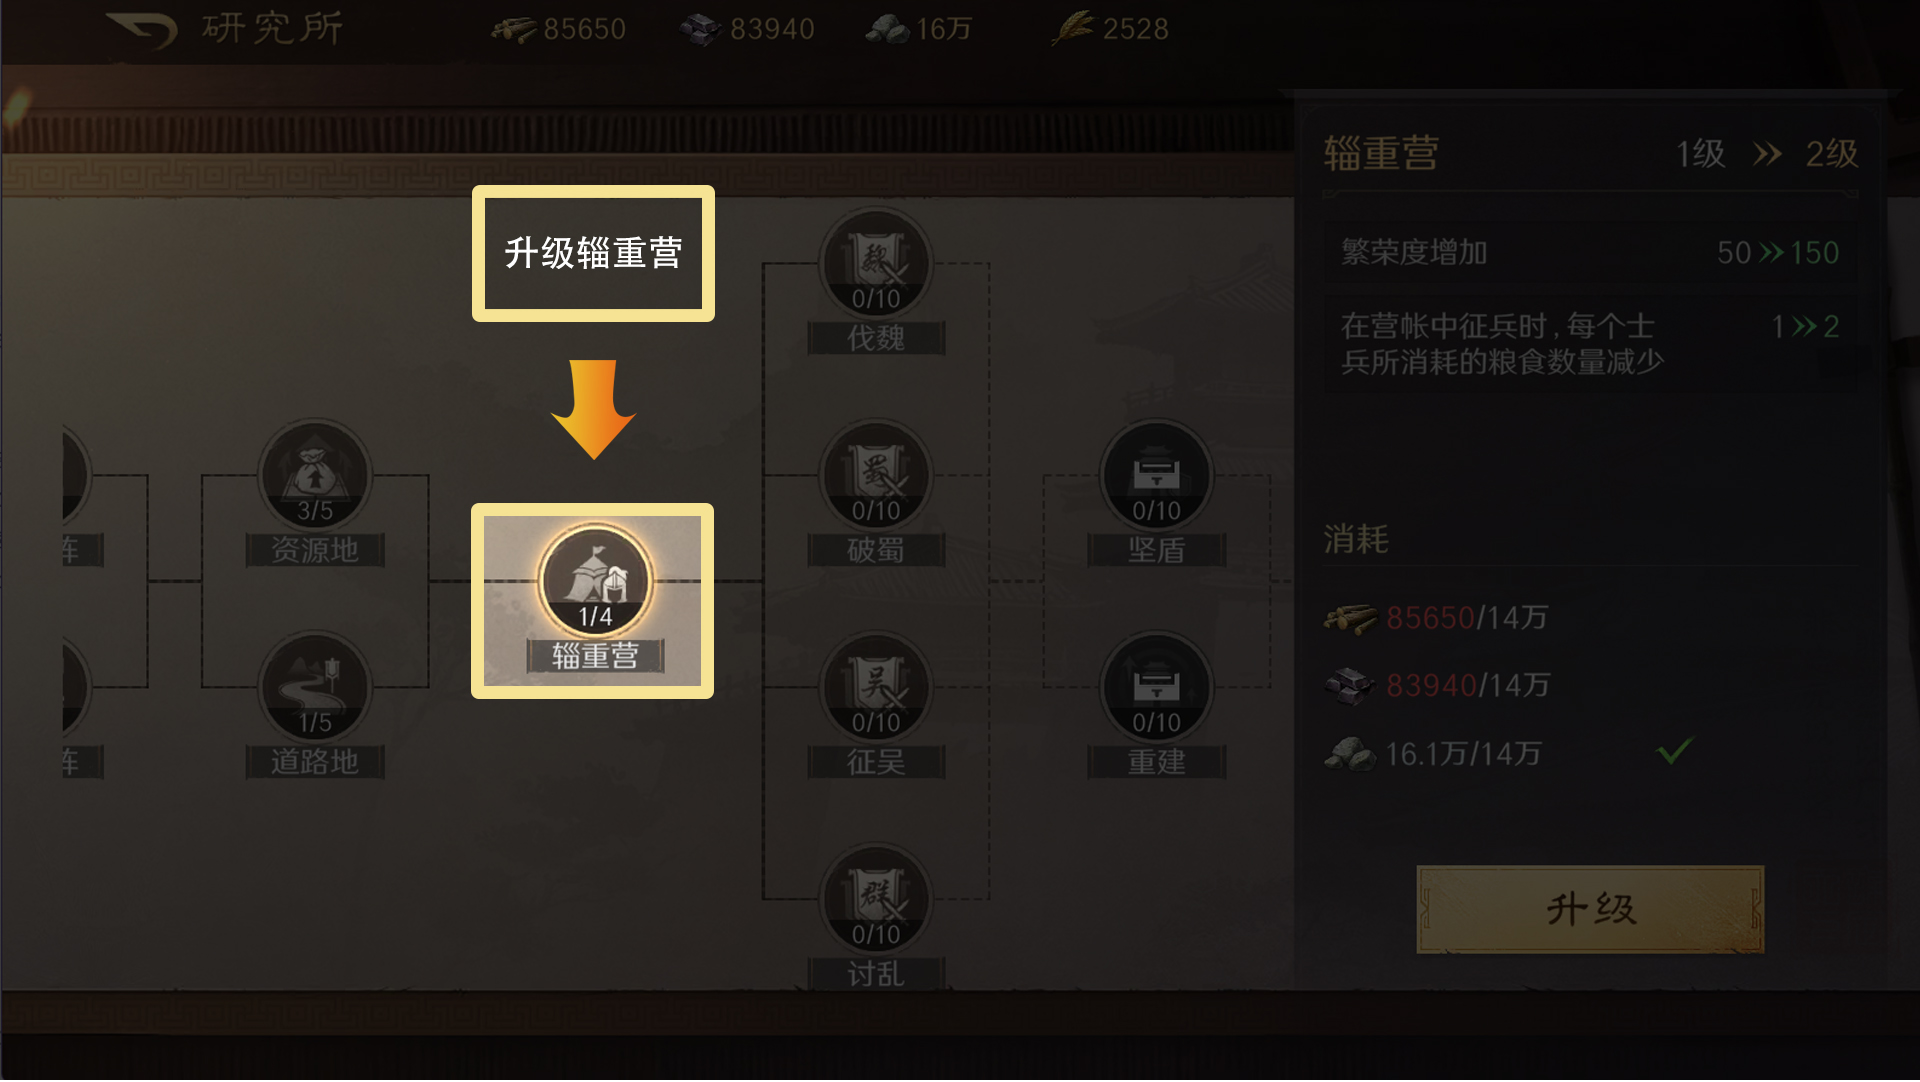This screenshot has height=1082, width=1920.
Task: Click the 升级 upgrade button
Action: click(1590, 909)
